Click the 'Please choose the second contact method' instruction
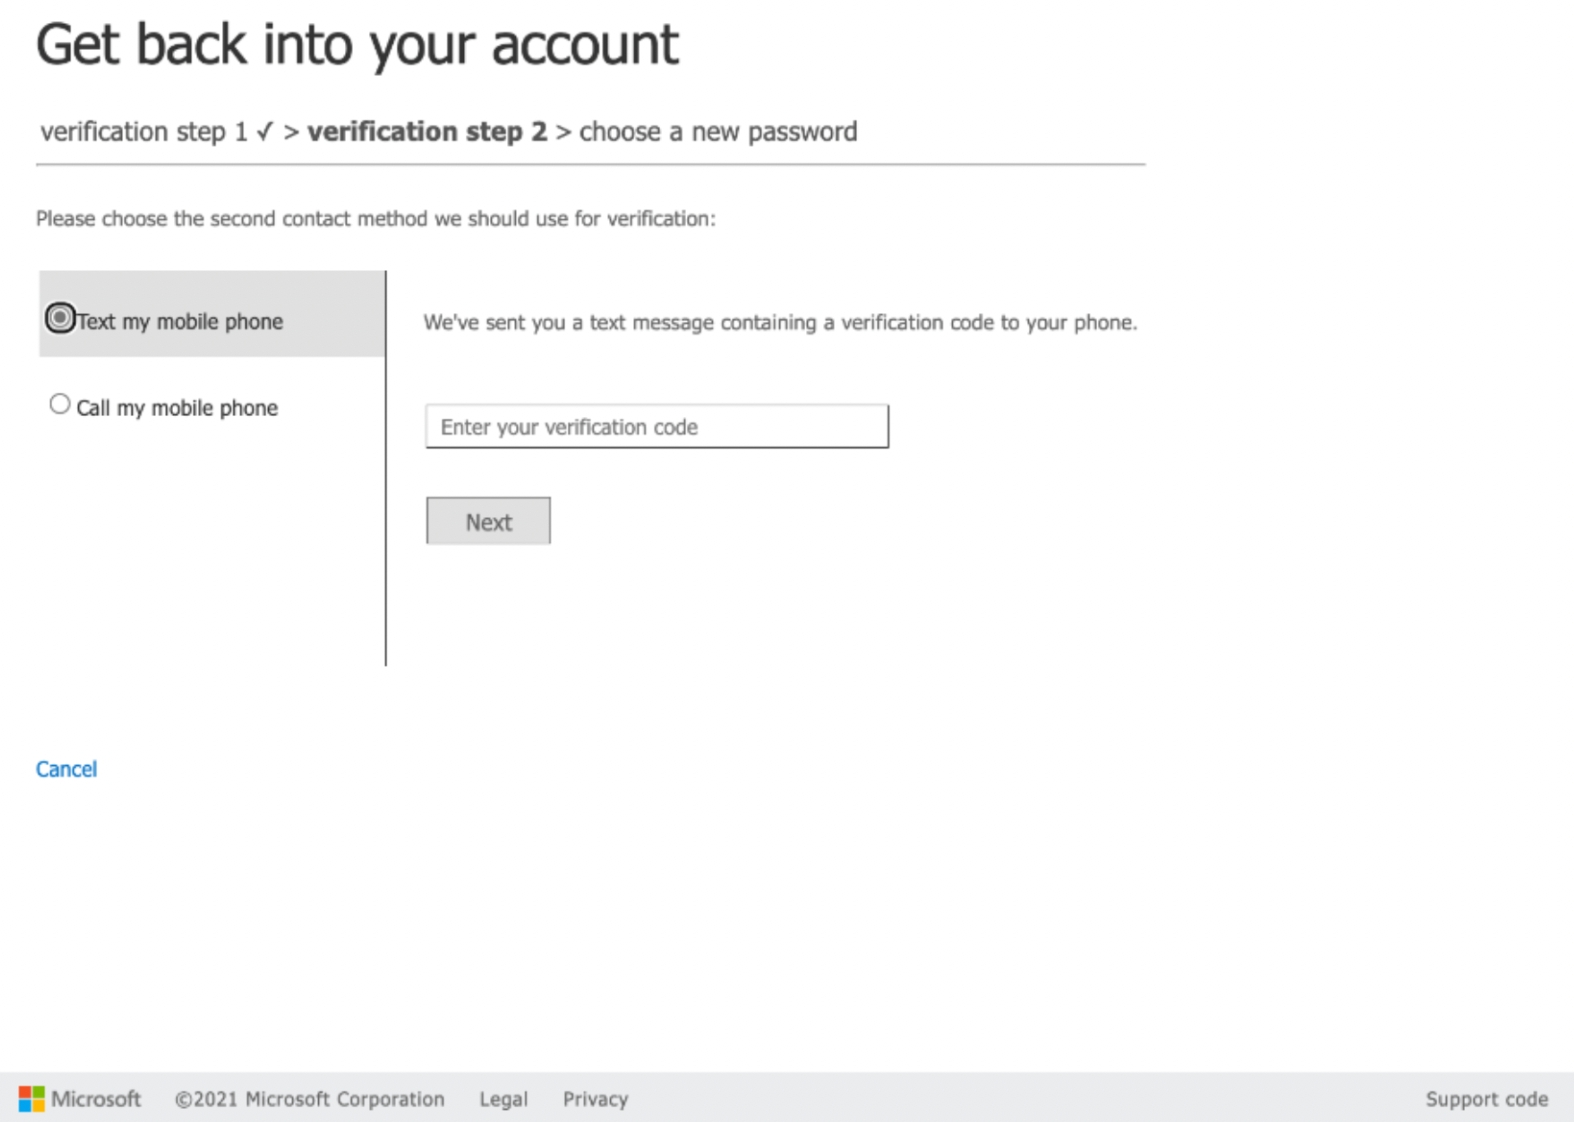 376,219
